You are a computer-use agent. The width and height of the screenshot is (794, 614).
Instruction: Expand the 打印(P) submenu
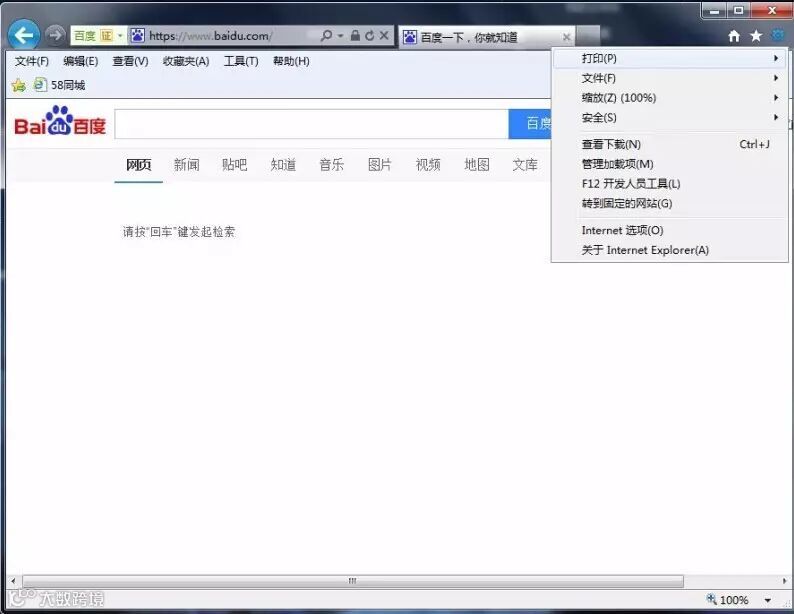[669, 59]
